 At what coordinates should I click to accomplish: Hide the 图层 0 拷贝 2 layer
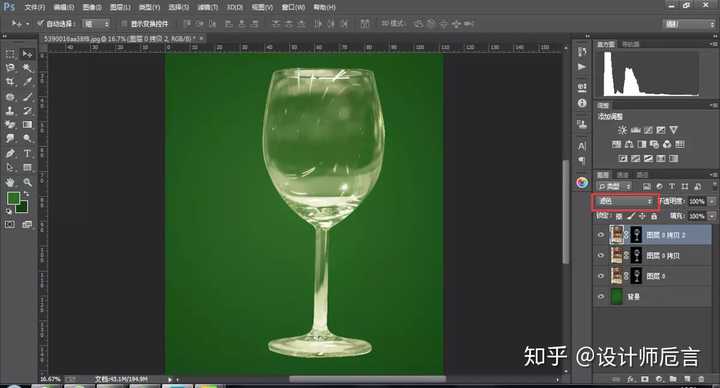[601, 235]
